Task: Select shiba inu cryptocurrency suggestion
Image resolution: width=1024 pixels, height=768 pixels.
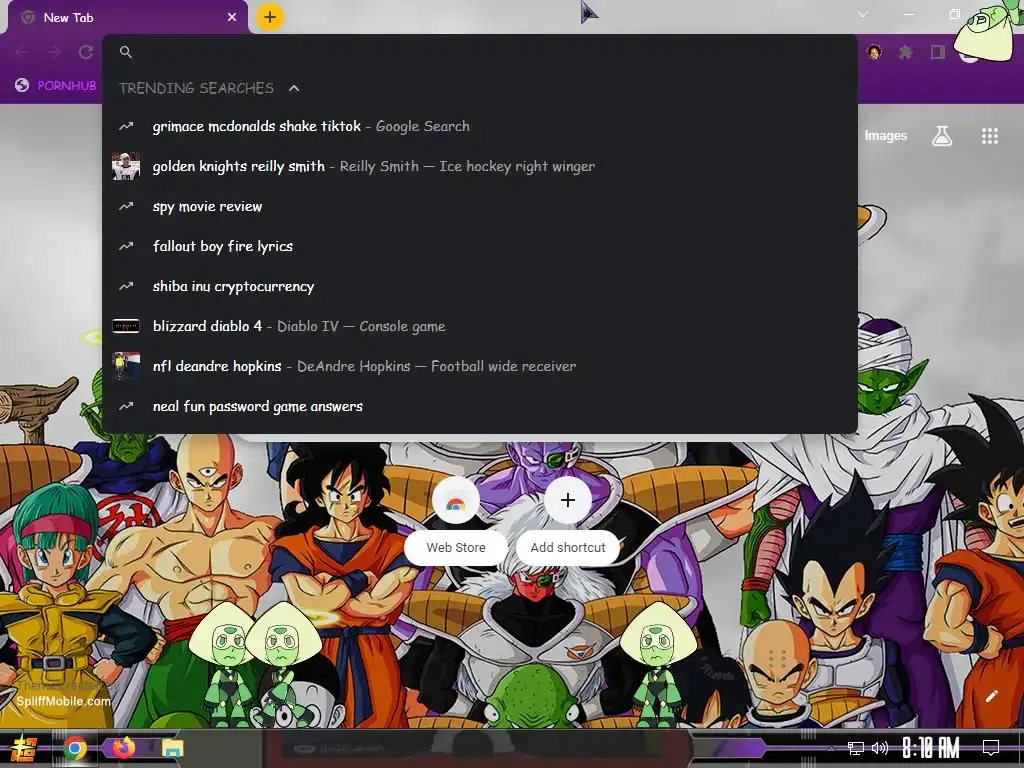Action: (x=480, y=286)
